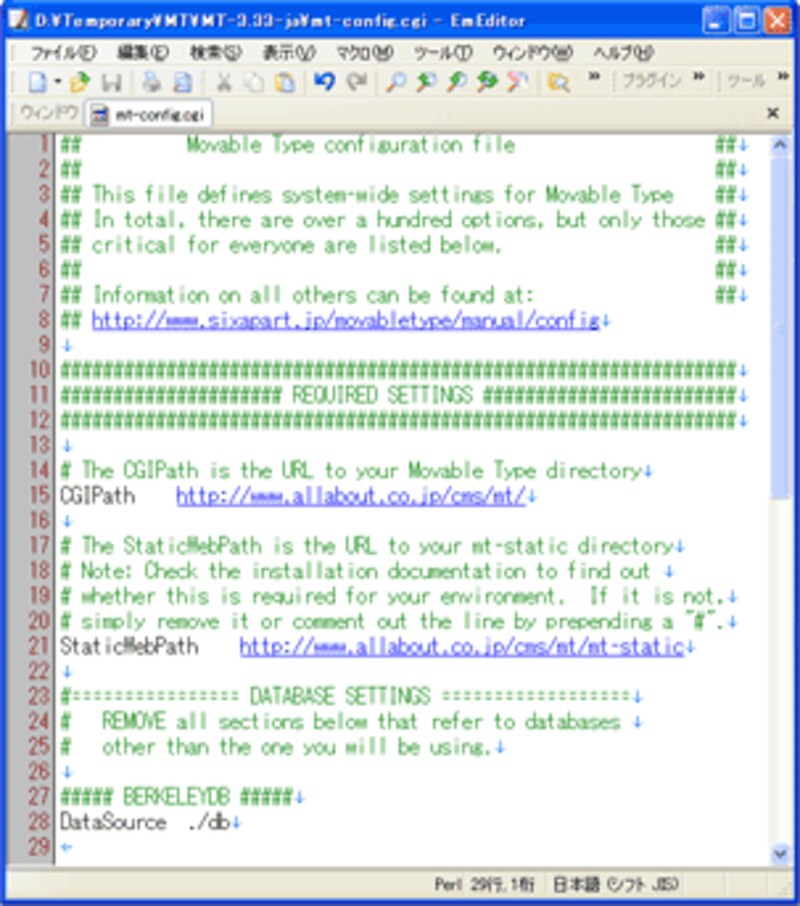800x906 pixels.
Task: Click the BERKELEYDB comment on line 27
Action: point(177,797)
